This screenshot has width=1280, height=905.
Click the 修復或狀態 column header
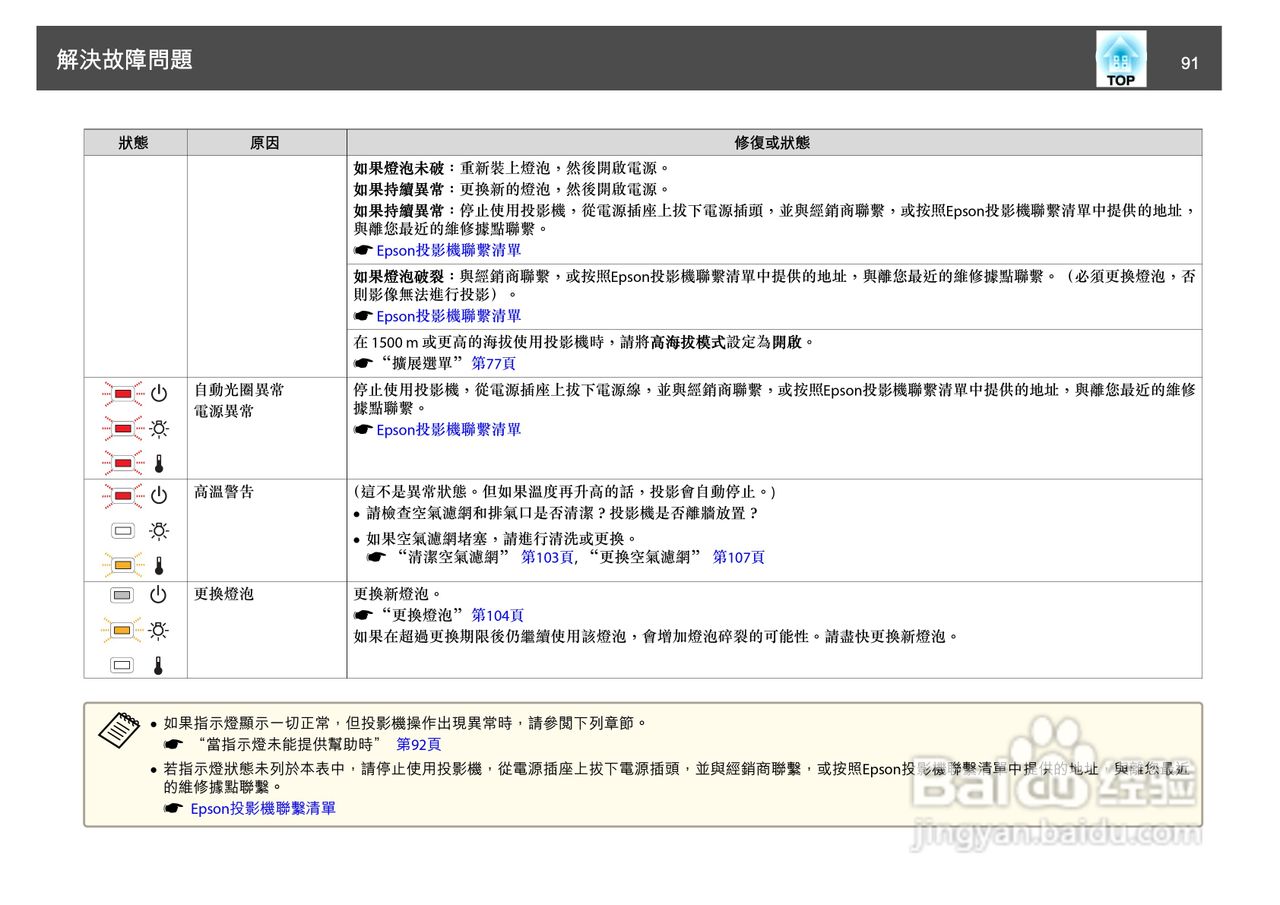click(773, 143)
